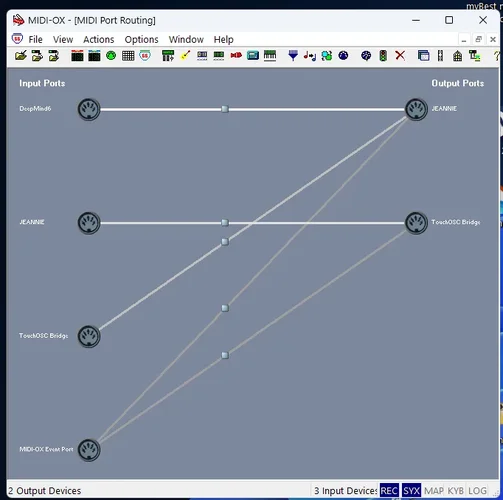The width and height of the screenshot is (503, 500).
Task: Click the 'Output Ports' heading
Action: [x=458, y=83]
